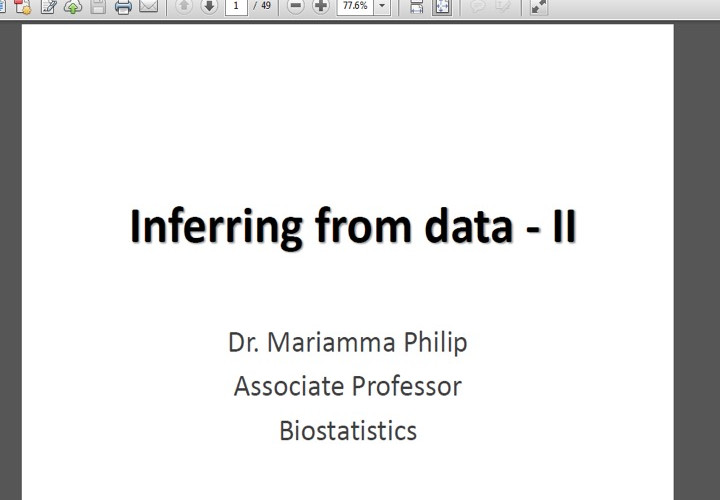Click the highlight text icon

click(x=503, y=6)
